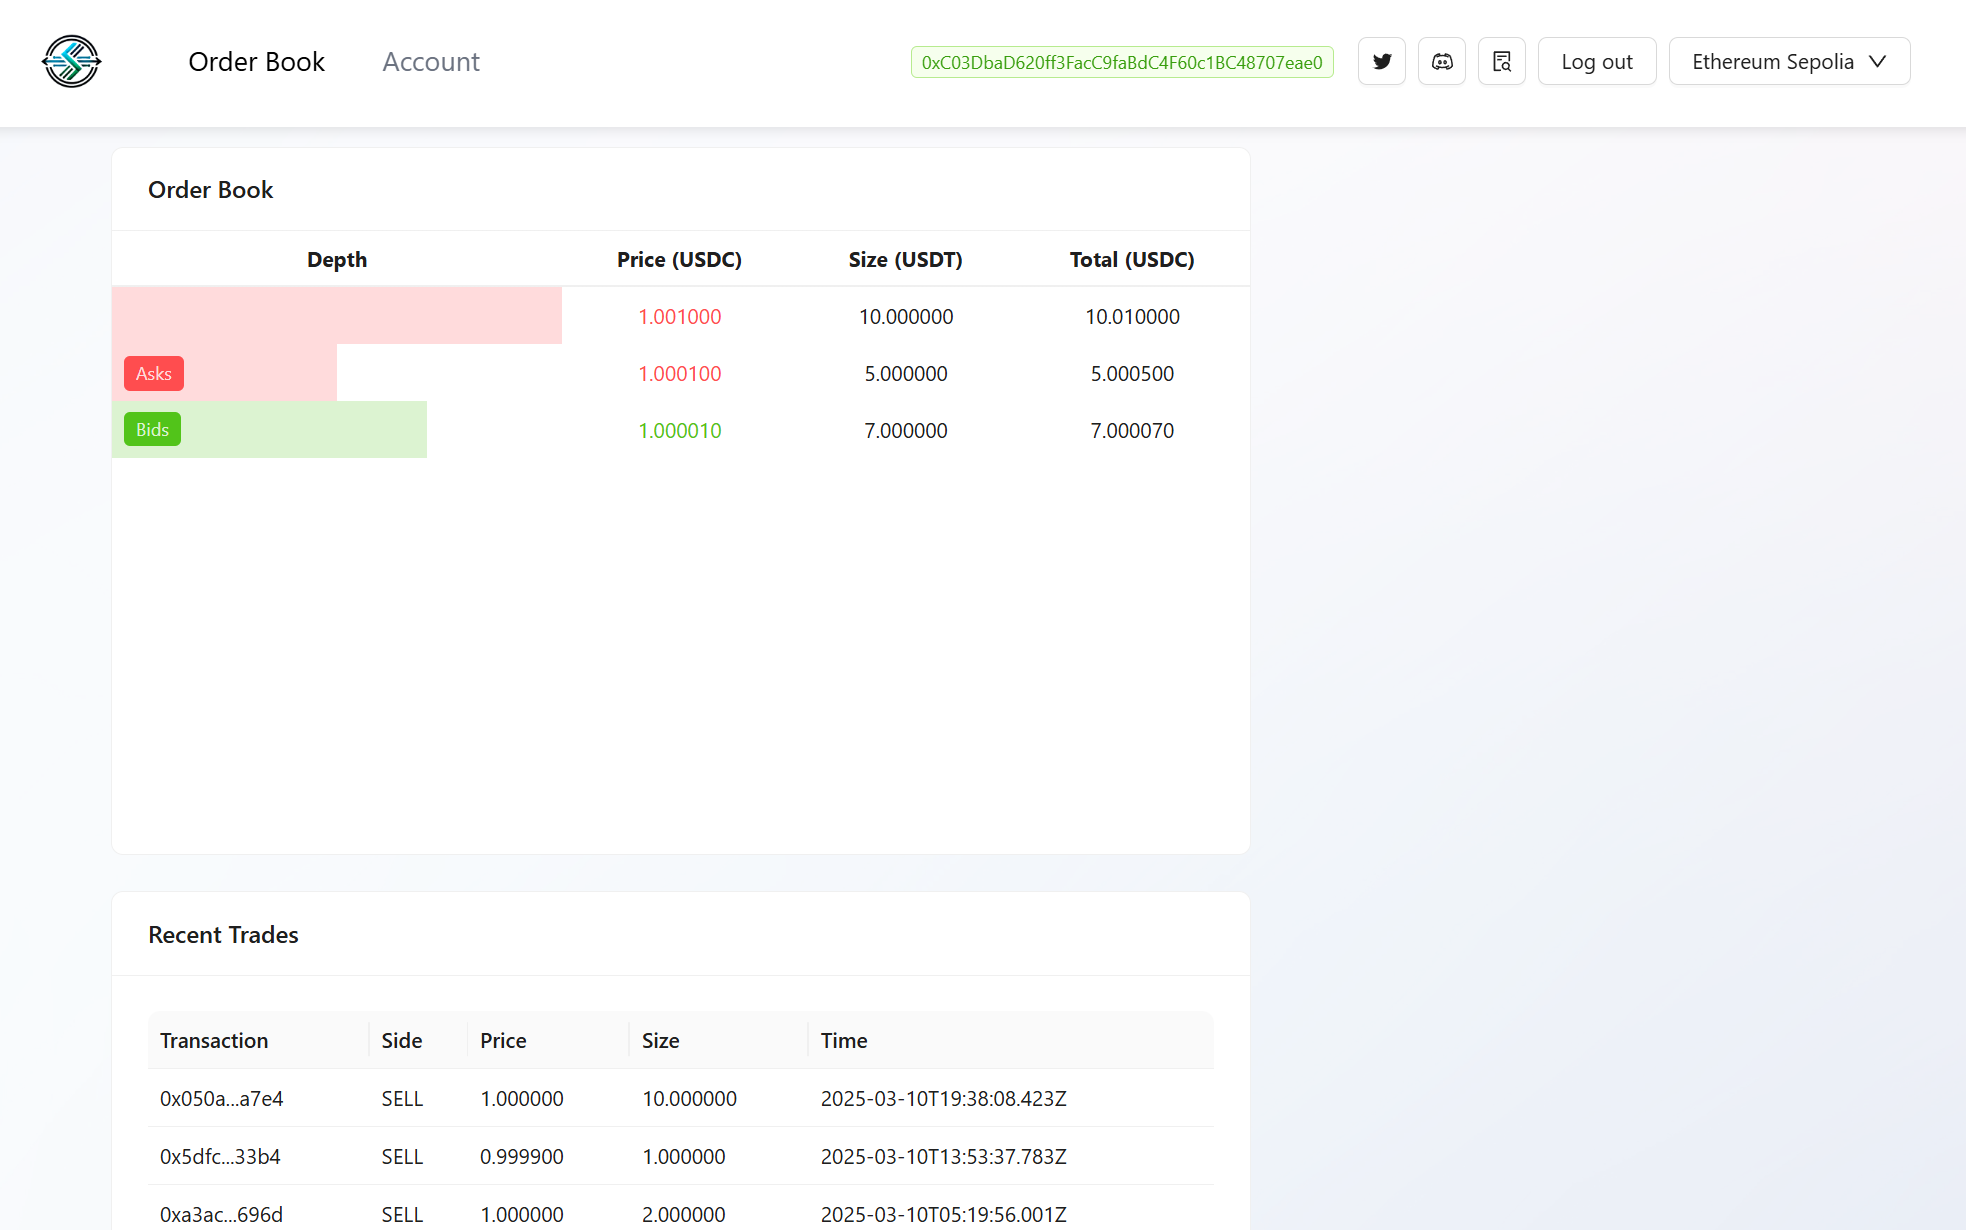Click the exchange logo icon
Viewport: 1966px width, 1230px height.
71,62
